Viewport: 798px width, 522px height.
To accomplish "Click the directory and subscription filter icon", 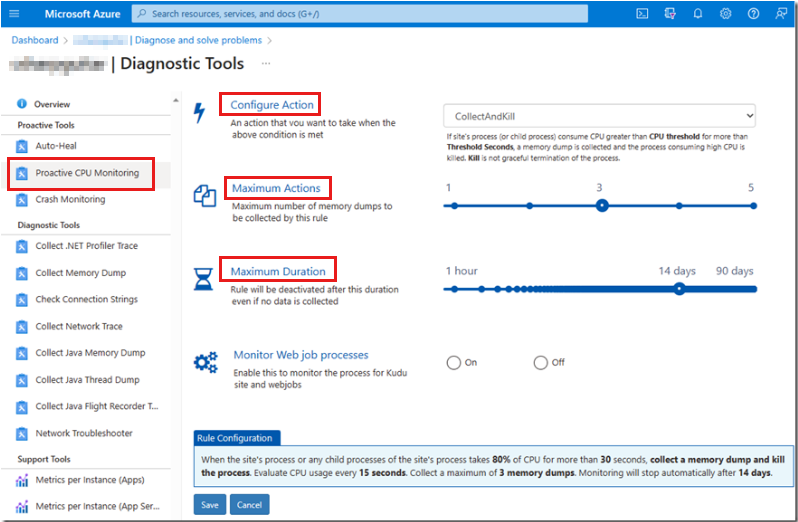I will (670, 14).
